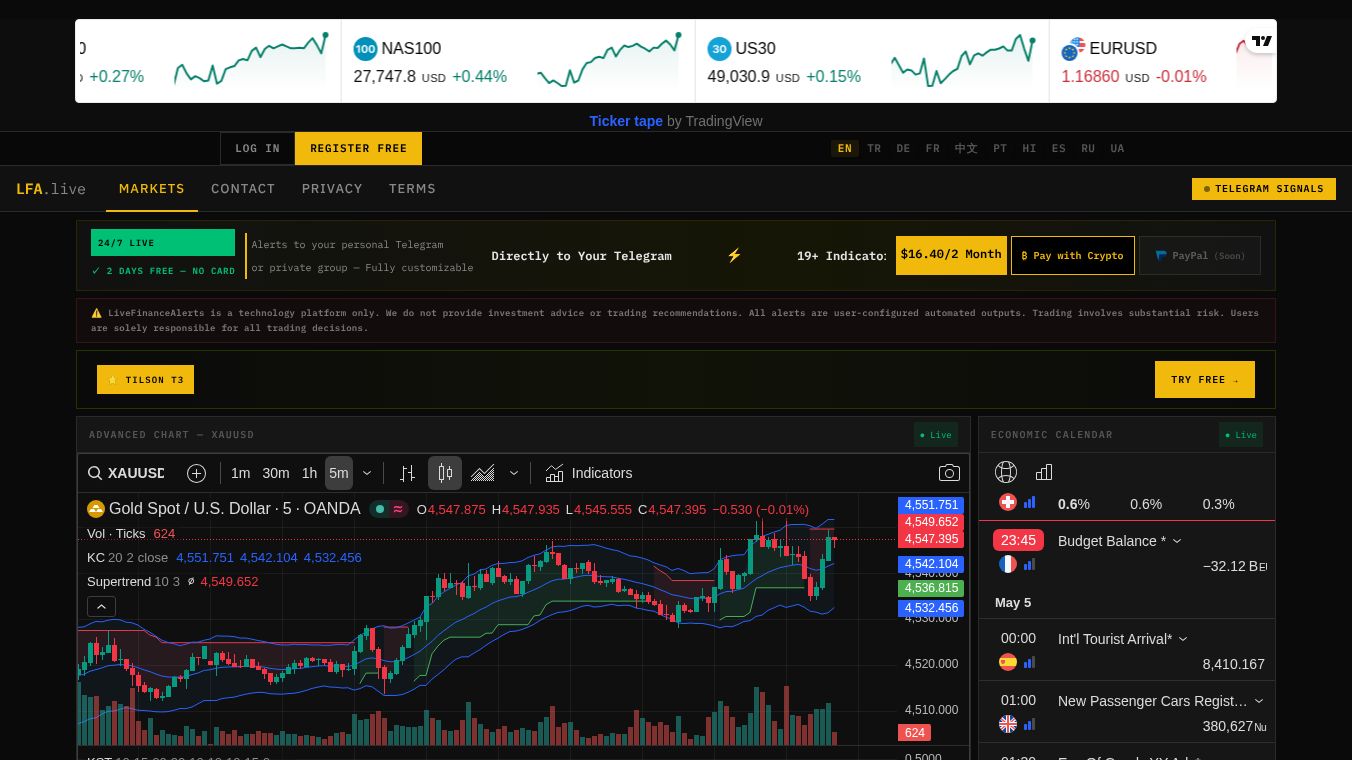1352x760 pixels.
Task: Select EN language
Action: 845,148
